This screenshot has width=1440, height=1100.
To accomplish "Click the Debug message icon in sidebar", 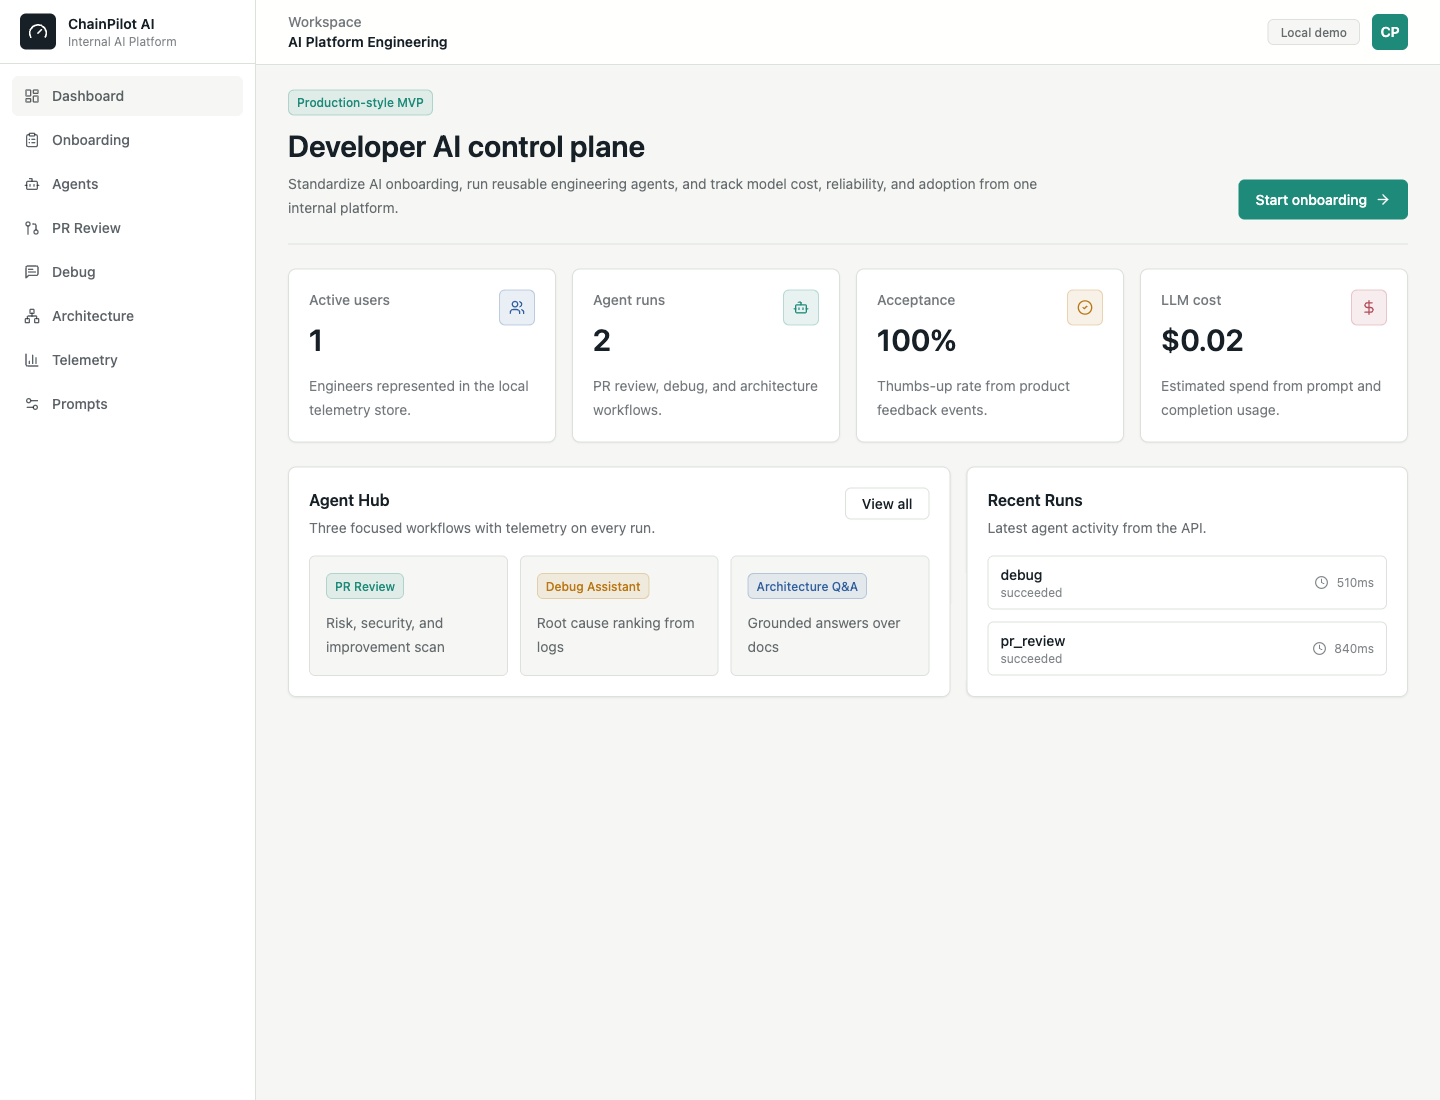I will (x=32, y=272).
